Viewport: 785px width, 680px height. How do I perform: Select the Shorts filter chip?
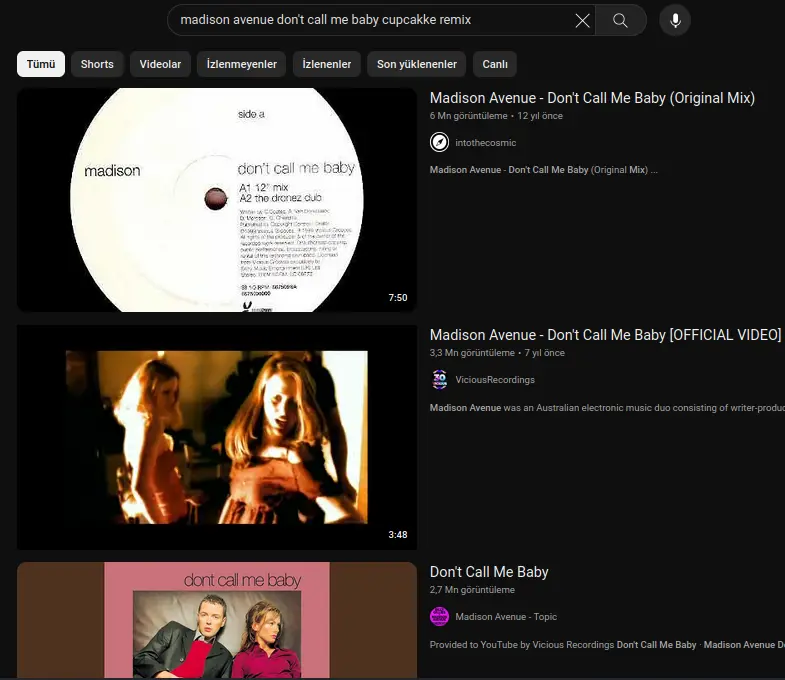pyautogui.click(x=97, y=64)
